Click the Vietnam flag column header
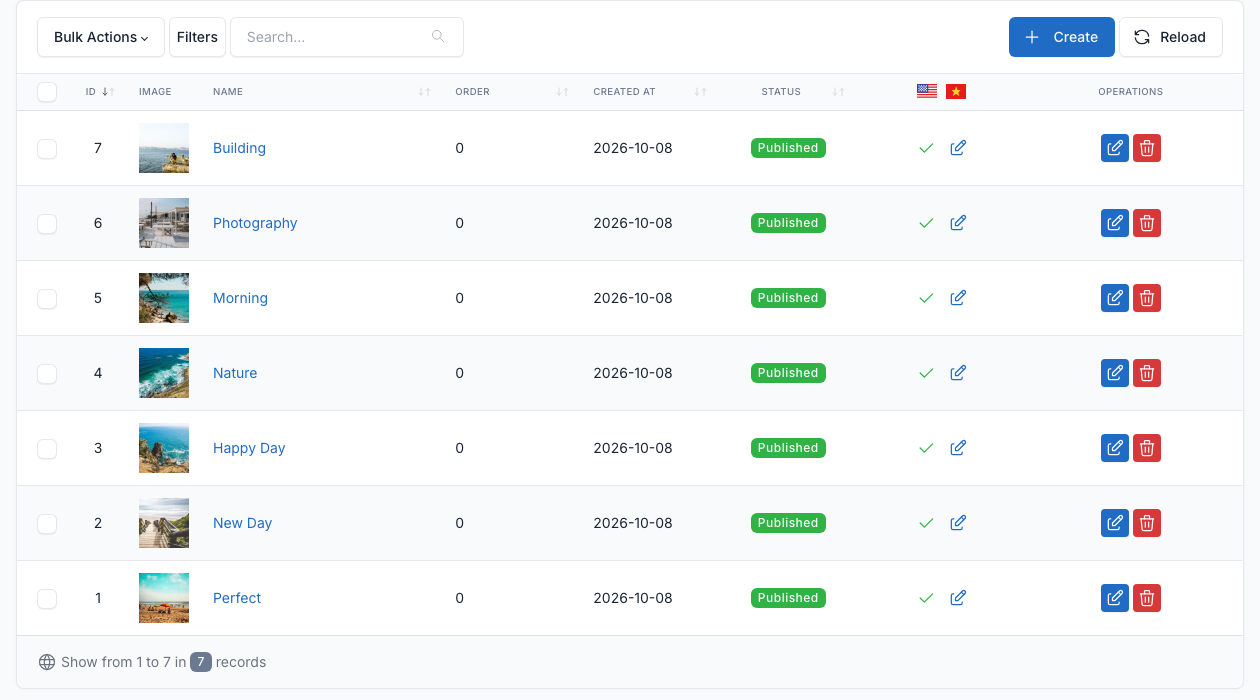1260x700 pixels. [x=956, y=91]
